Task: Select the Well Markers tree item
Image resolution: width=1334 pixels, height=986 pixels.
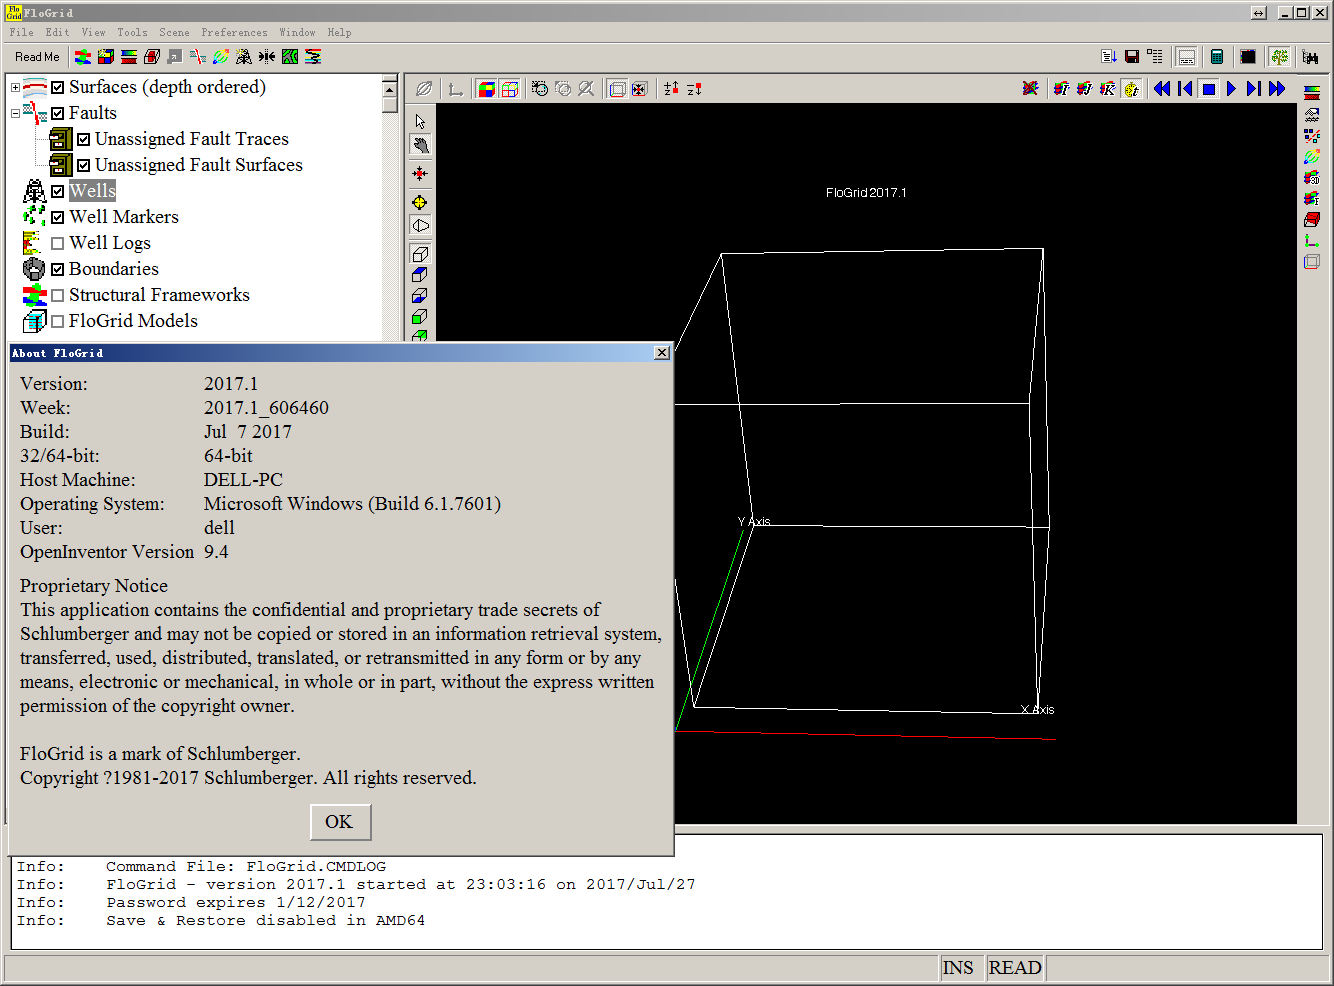Action: 124,217
